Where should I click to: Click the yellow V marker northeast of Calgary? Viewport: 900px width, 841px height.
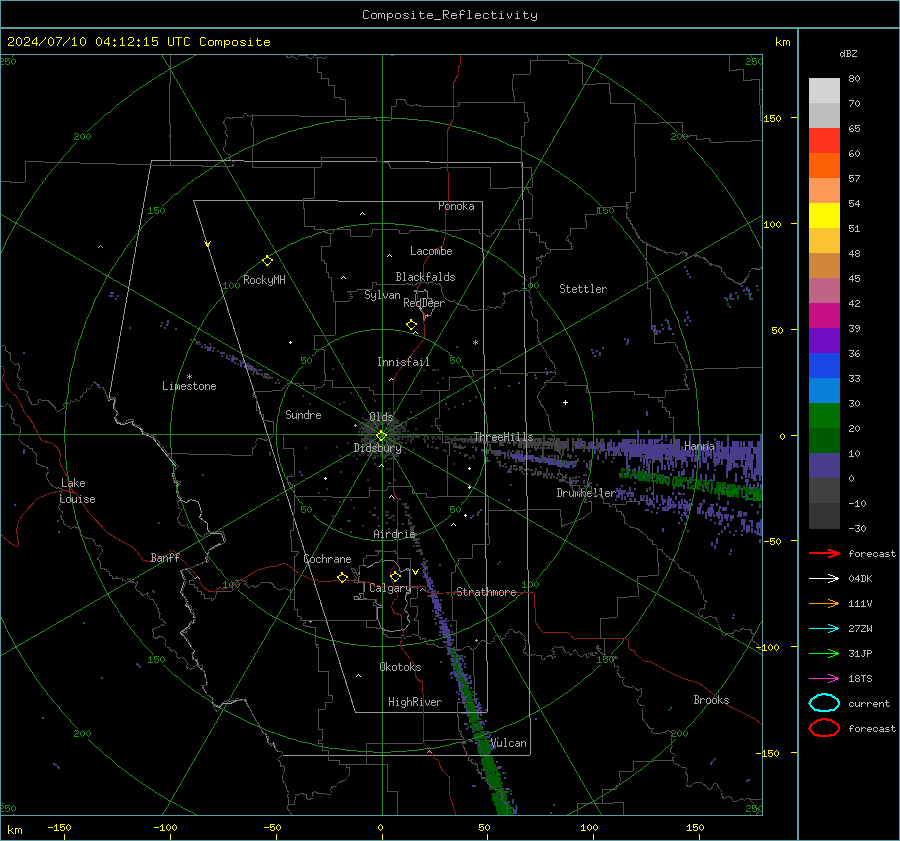click(415, 572)
